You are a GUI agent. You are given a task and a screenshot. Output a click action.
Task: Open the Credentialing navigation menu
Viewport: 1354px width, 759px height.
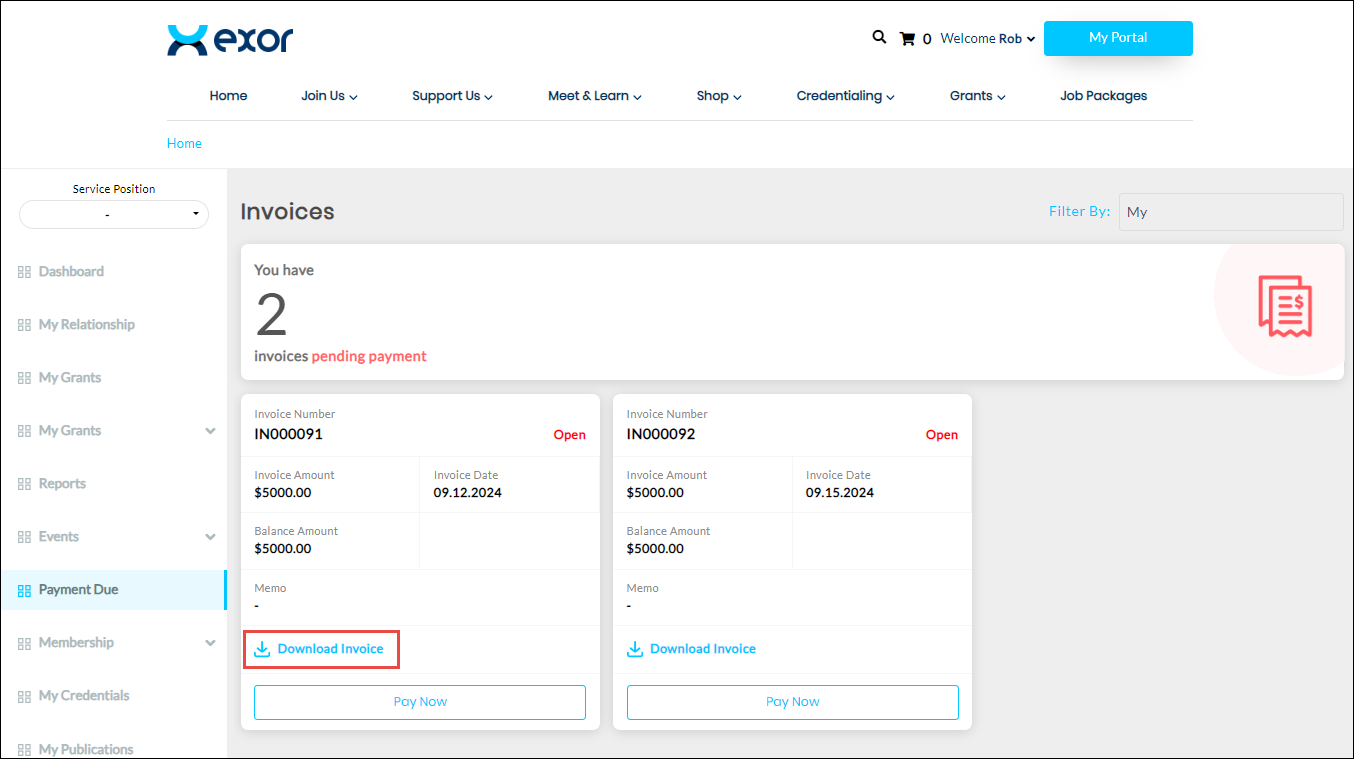coord(845,96)
